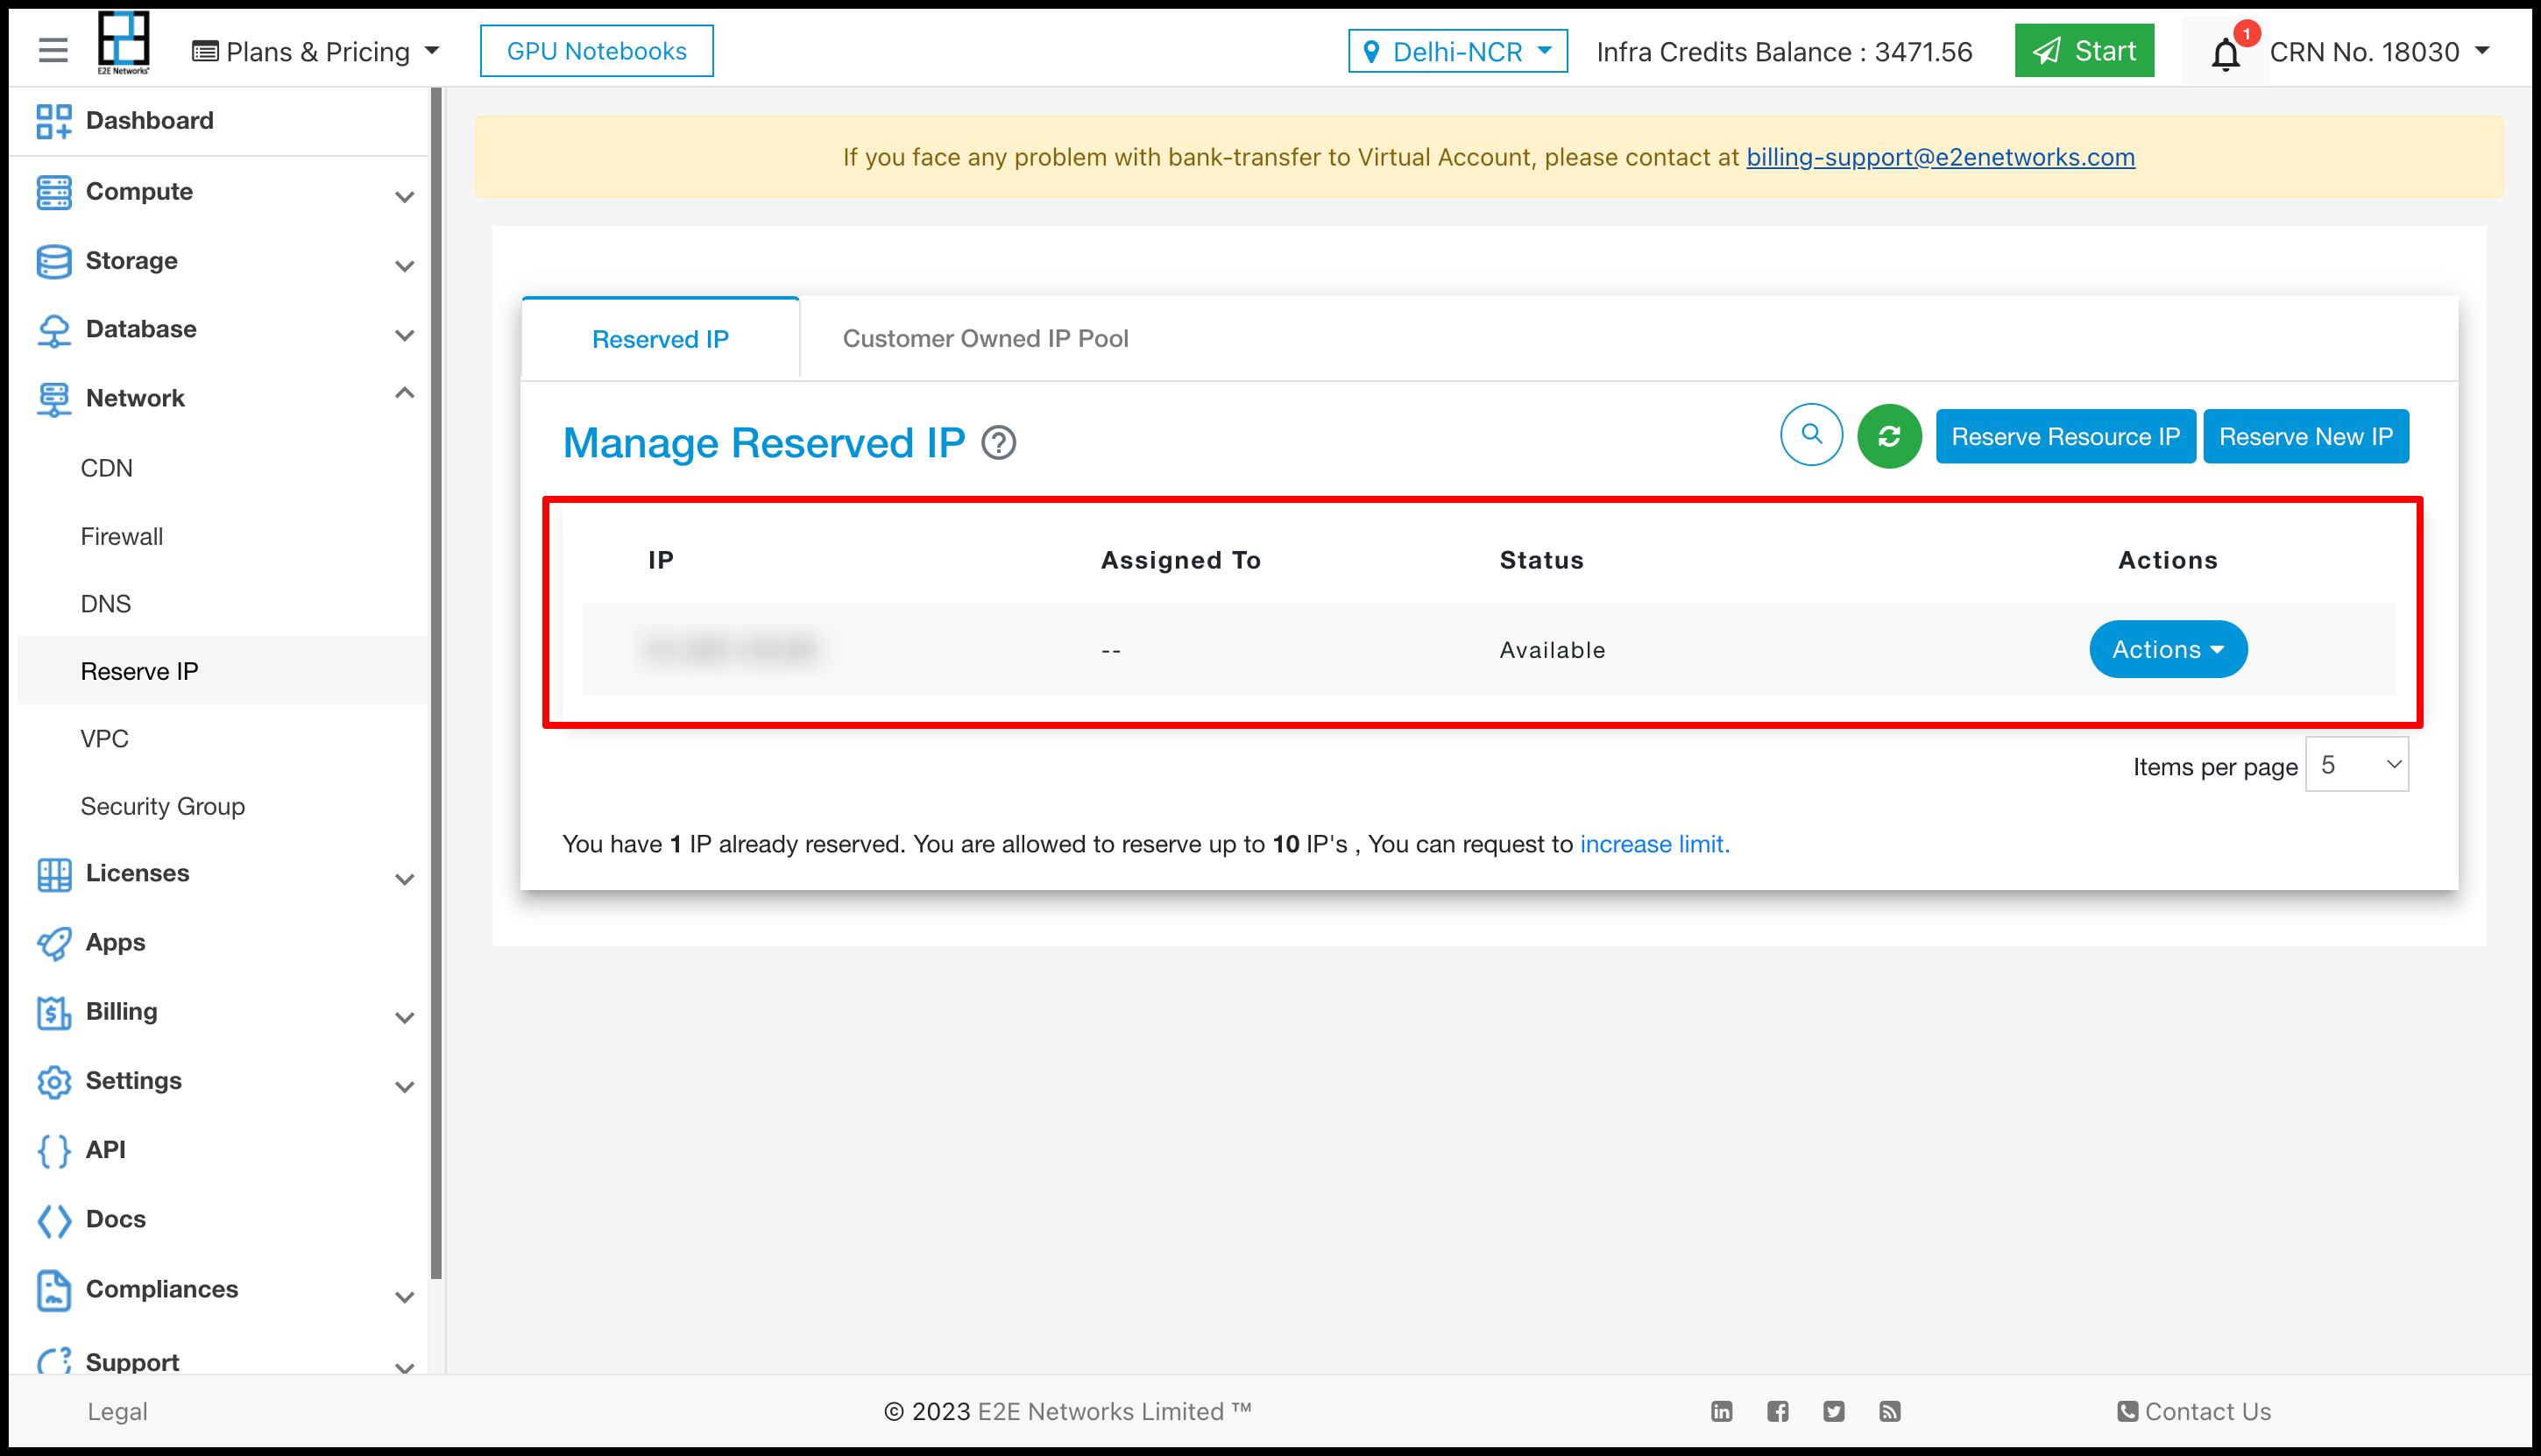Click the Docs code icon

pos(54,1220)
